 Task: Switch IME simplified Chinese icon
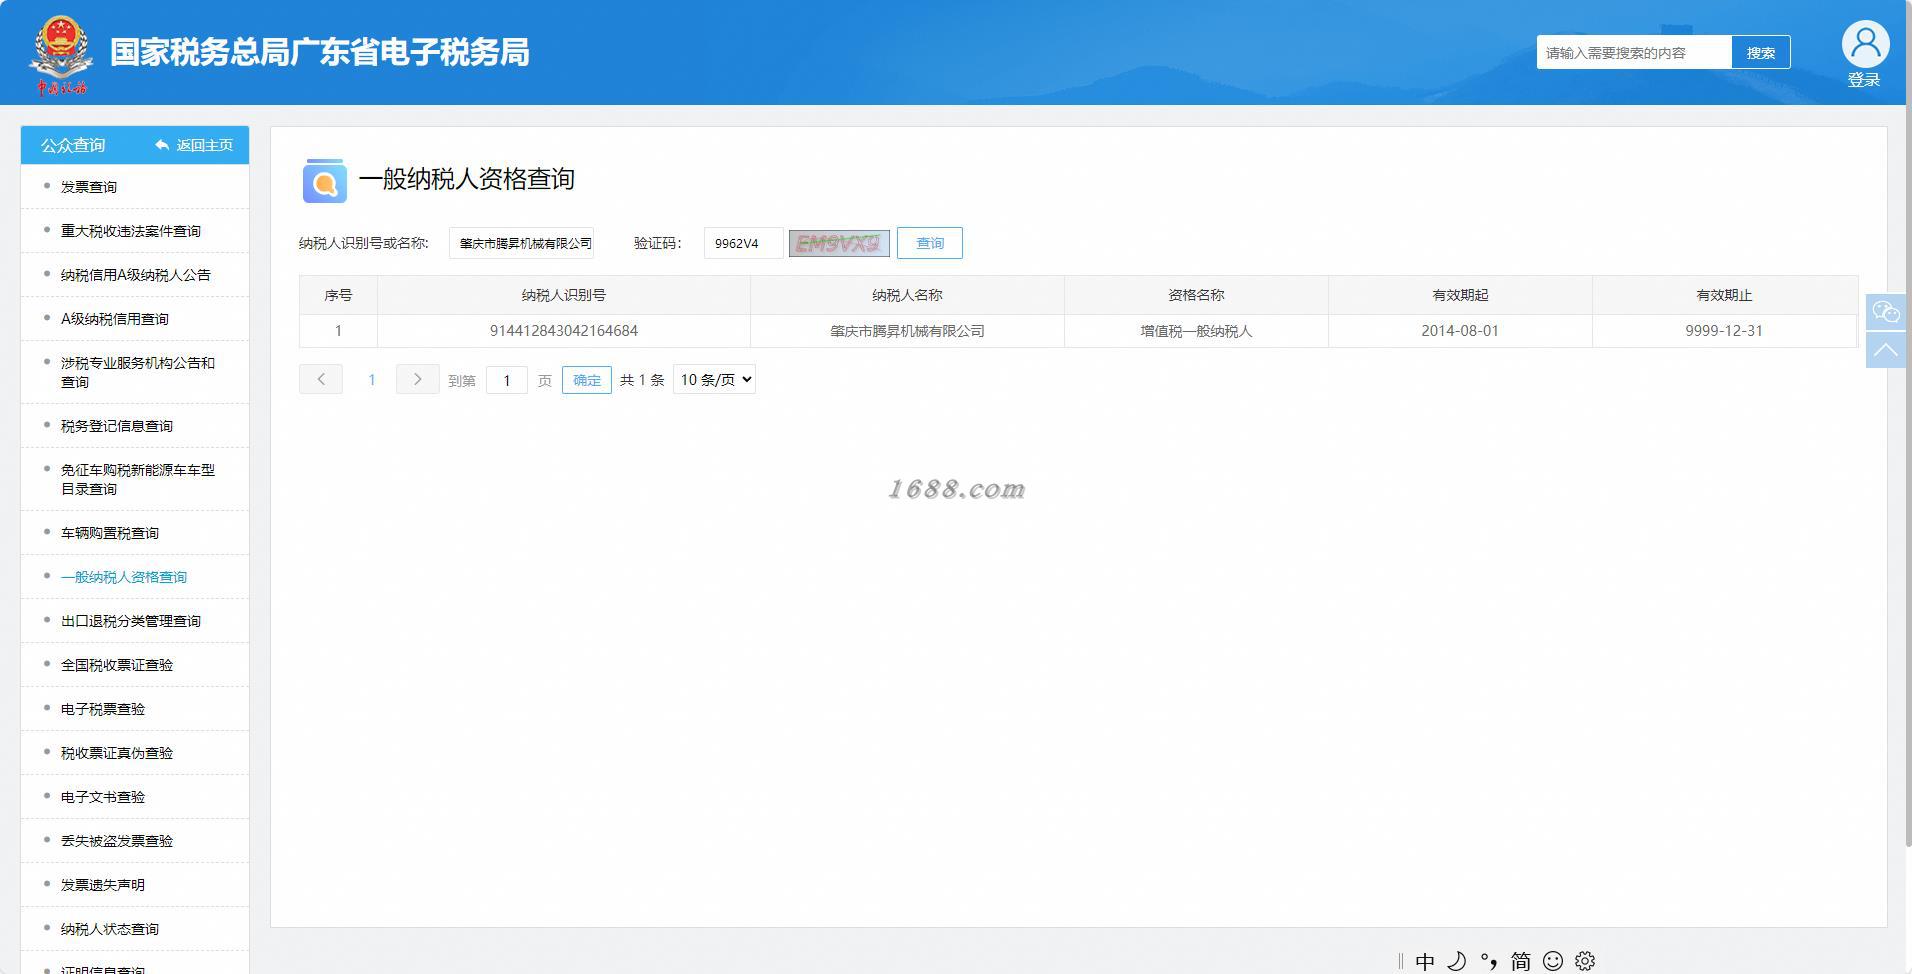pyautogui.click(x=1521, y=961)
